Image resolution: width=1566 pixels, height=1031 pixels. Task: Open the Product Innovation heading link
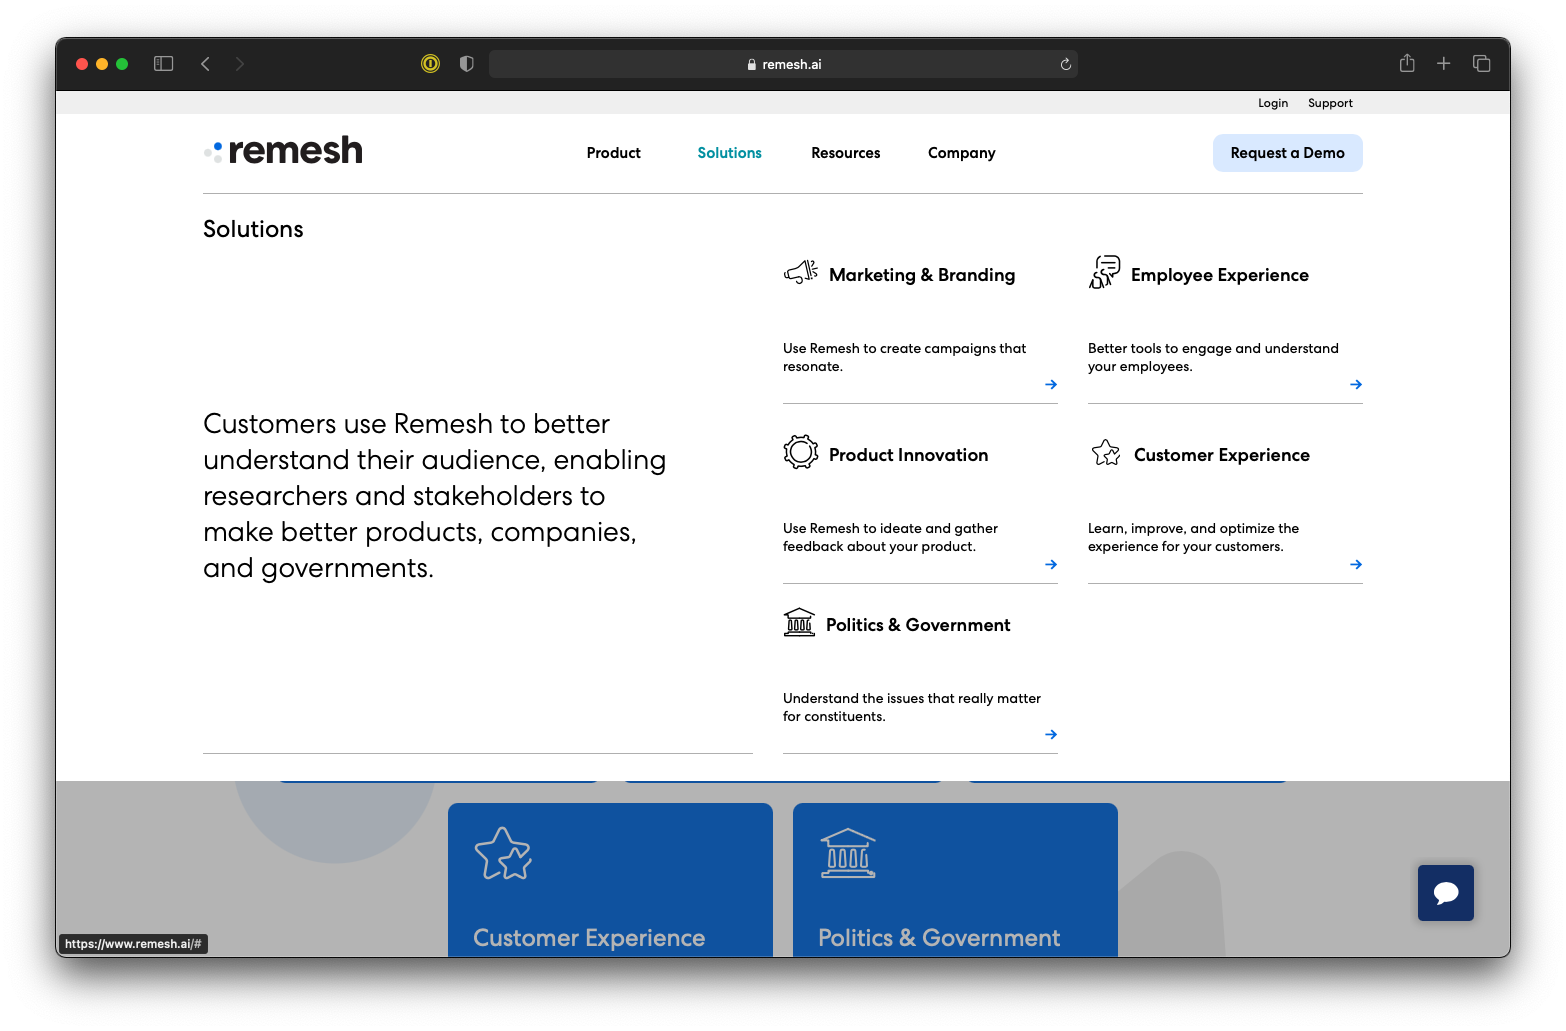pyautogui.click(x=909, y=455)
